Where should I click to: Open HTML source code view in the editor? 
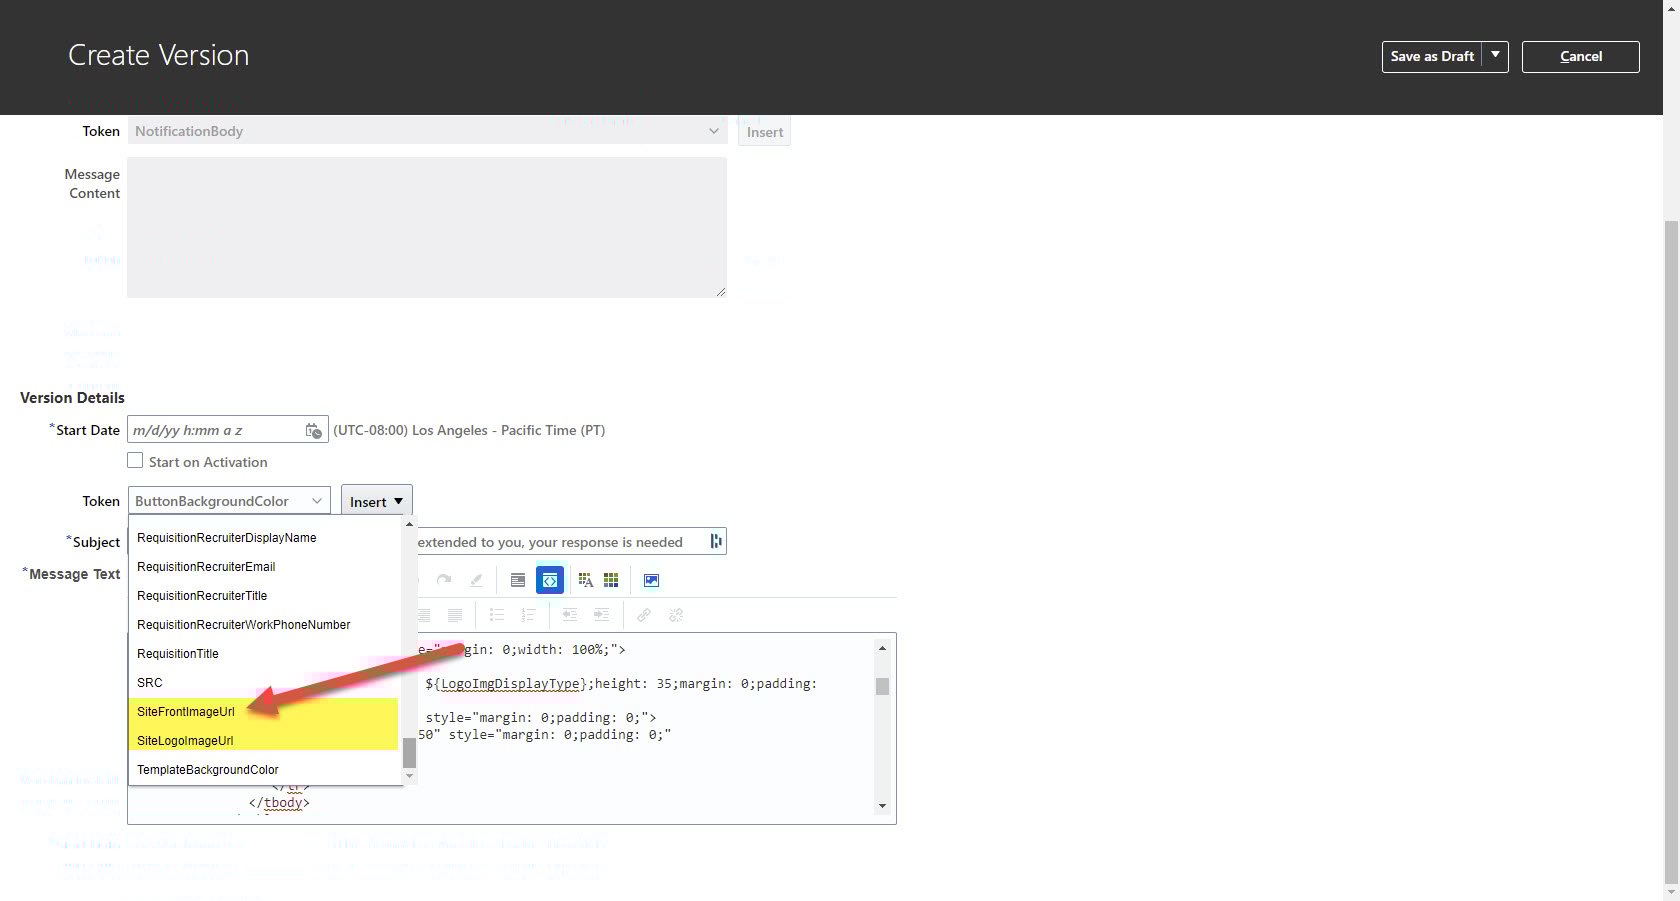[550, 579]
